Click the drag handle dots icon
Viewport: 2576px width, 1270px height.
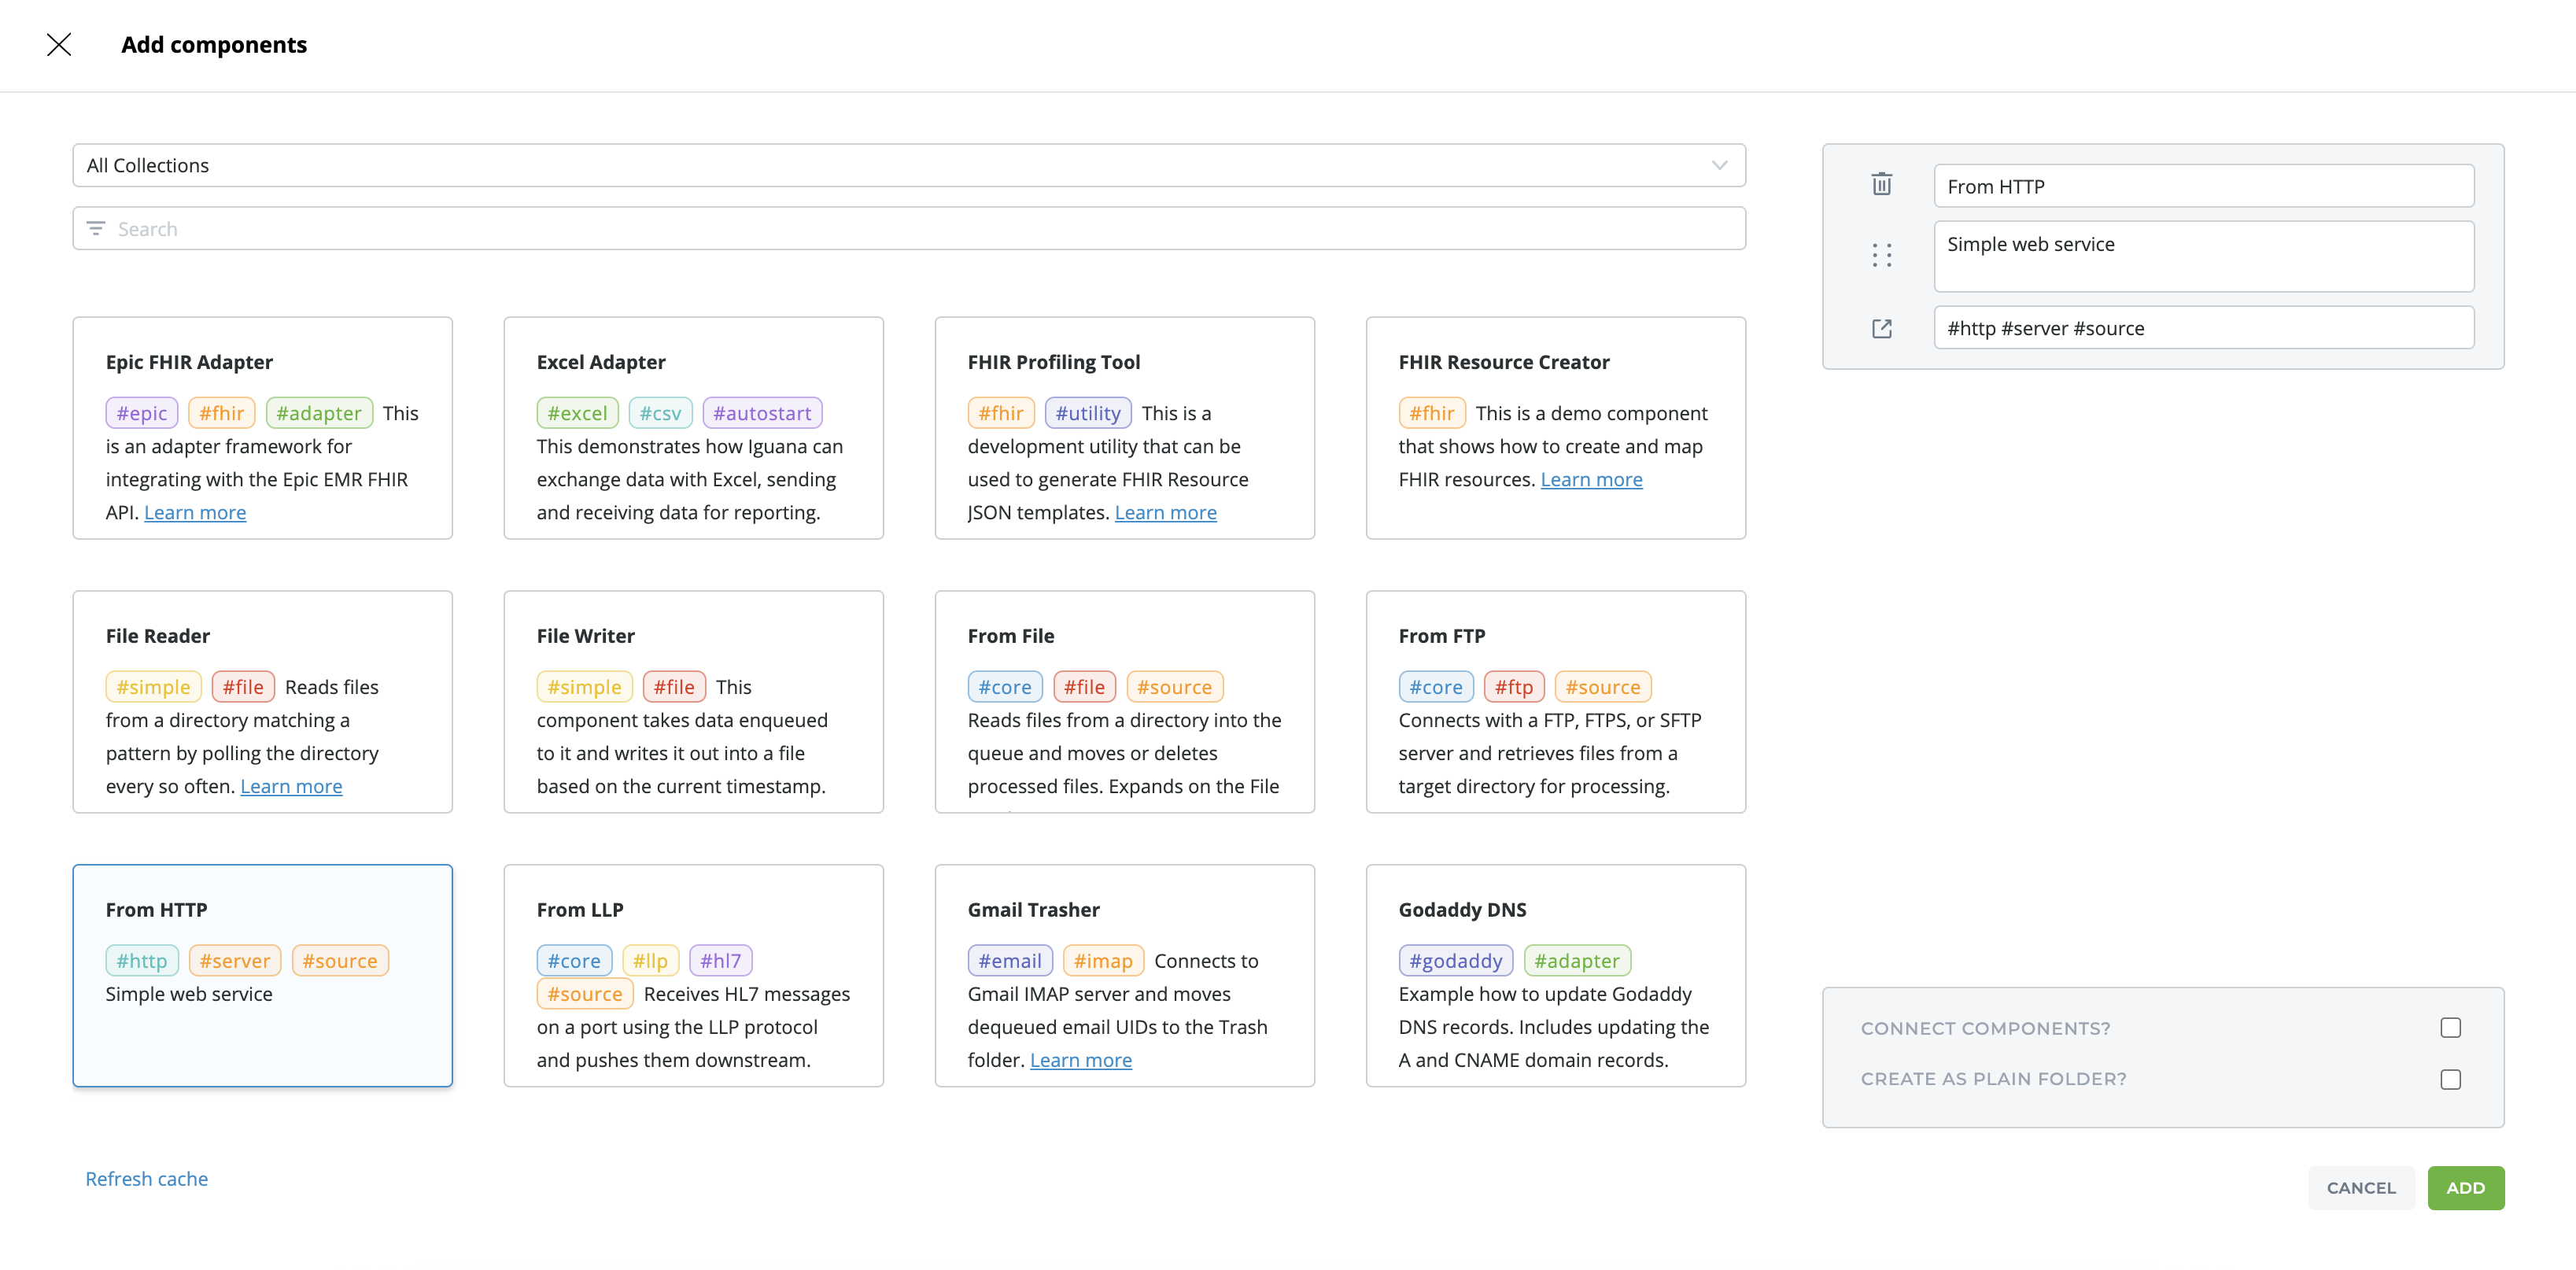tap(1881, 255)
